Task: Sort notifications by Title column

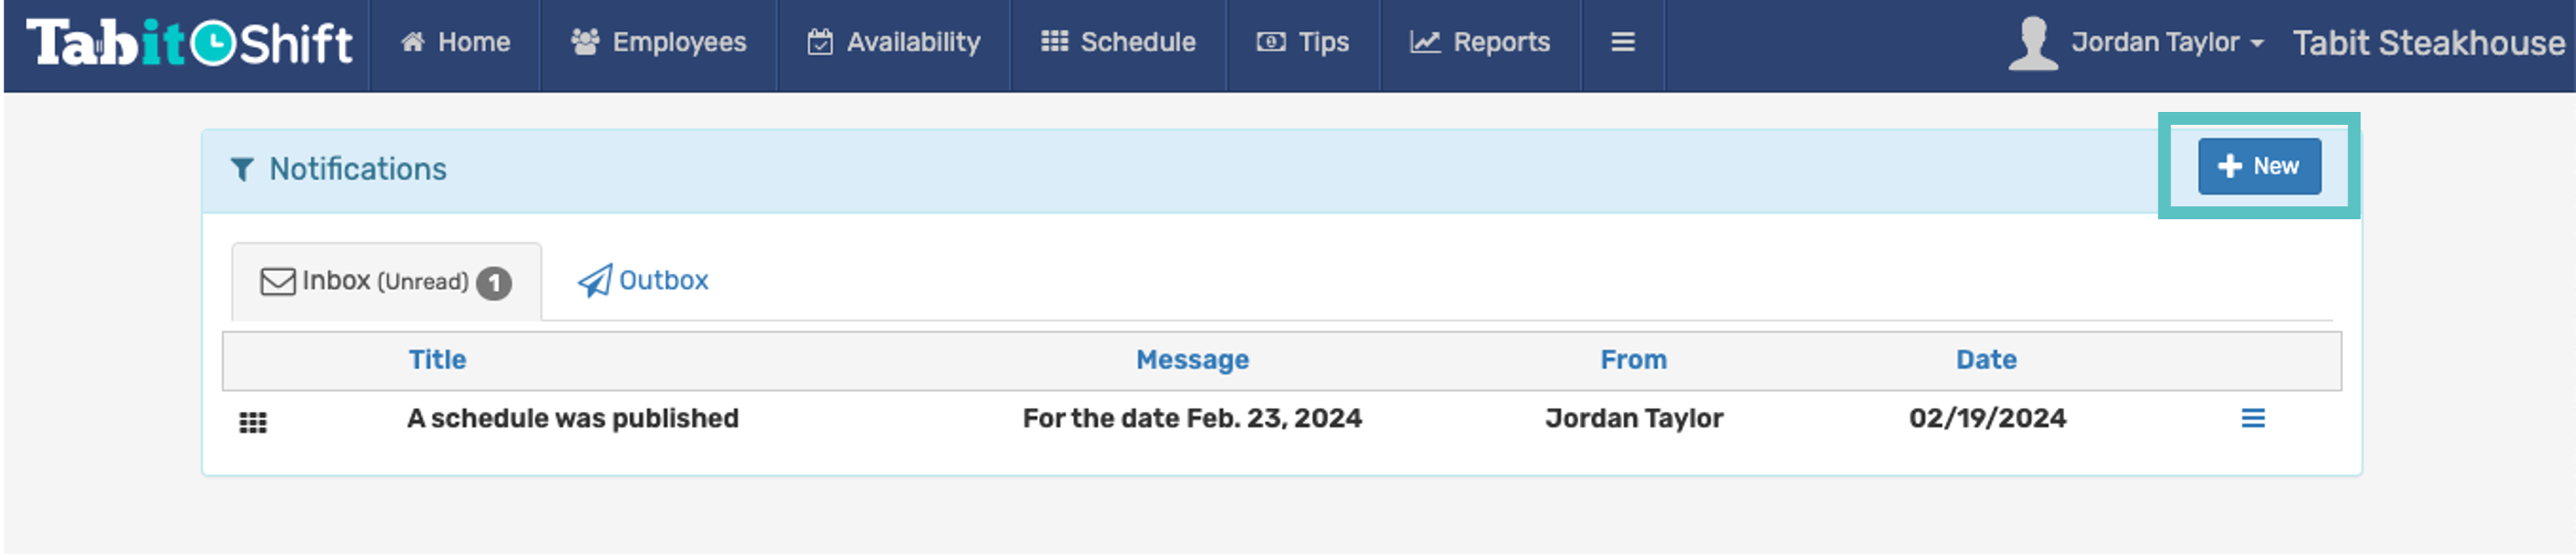Action: (x=437, y=360)
